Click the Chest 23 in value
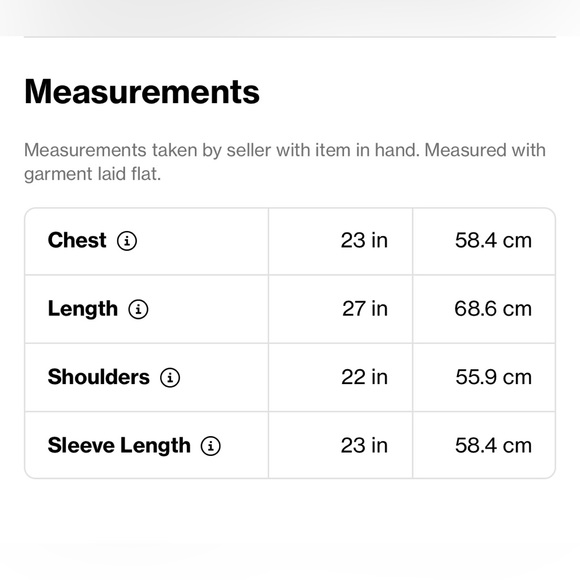 tap(364, 240)
